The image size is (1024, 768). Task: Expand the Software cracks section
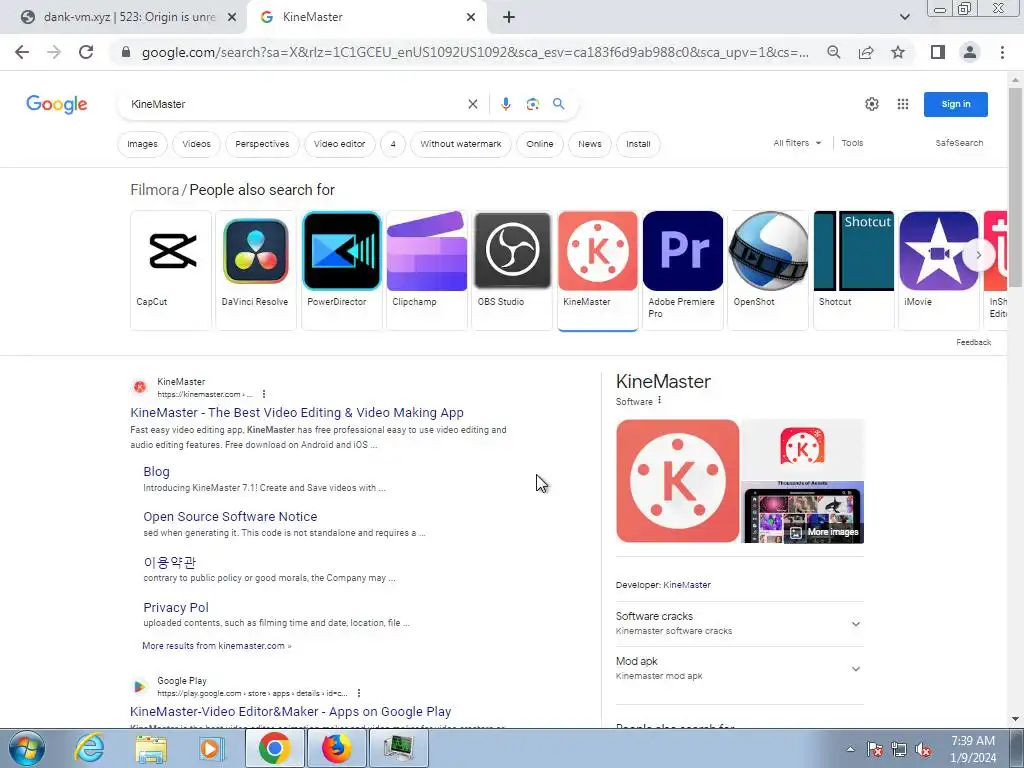pos(739,624)
